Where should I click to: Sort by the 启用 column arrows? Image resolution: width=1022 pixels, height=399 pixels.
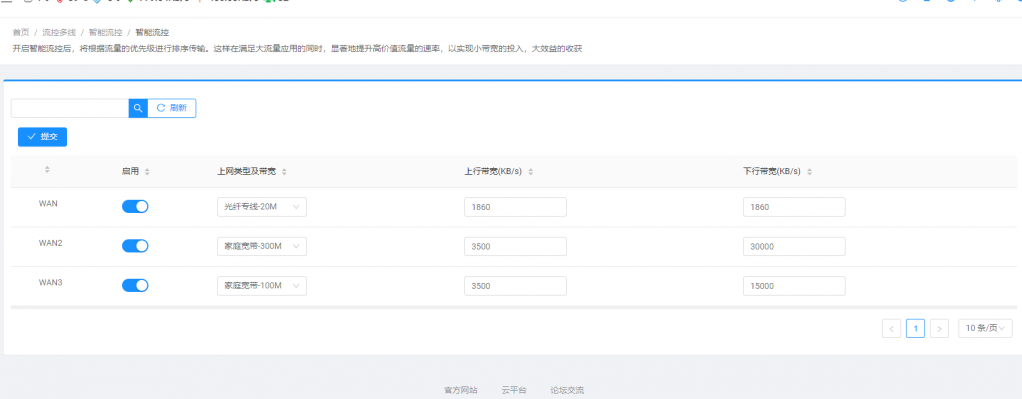[147, 171]
